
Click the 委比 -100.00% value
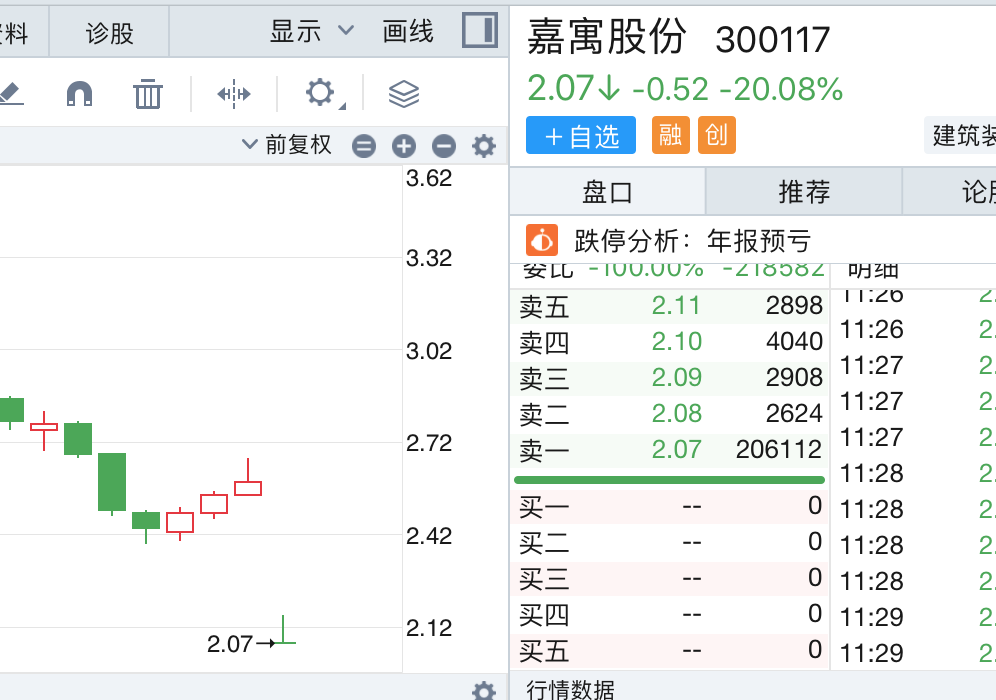pyautogui.click(x=645, y=270)
